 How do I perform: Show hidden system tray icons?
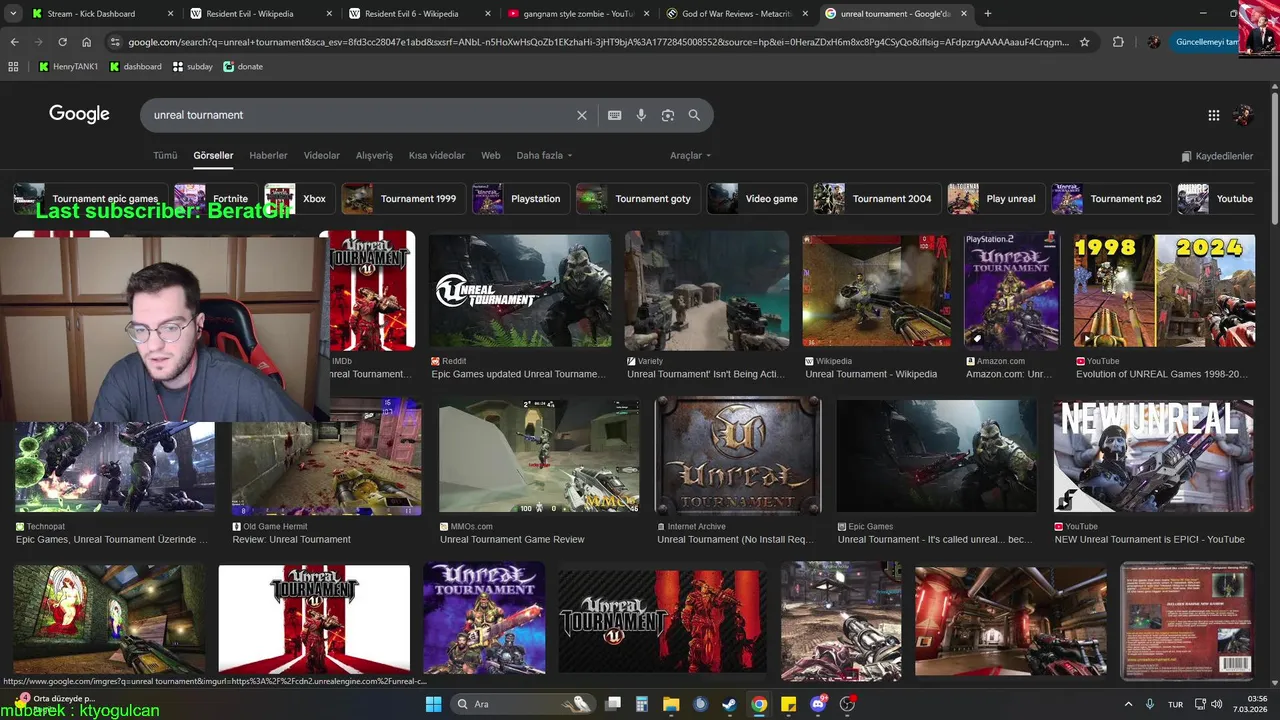point(1129,704)
